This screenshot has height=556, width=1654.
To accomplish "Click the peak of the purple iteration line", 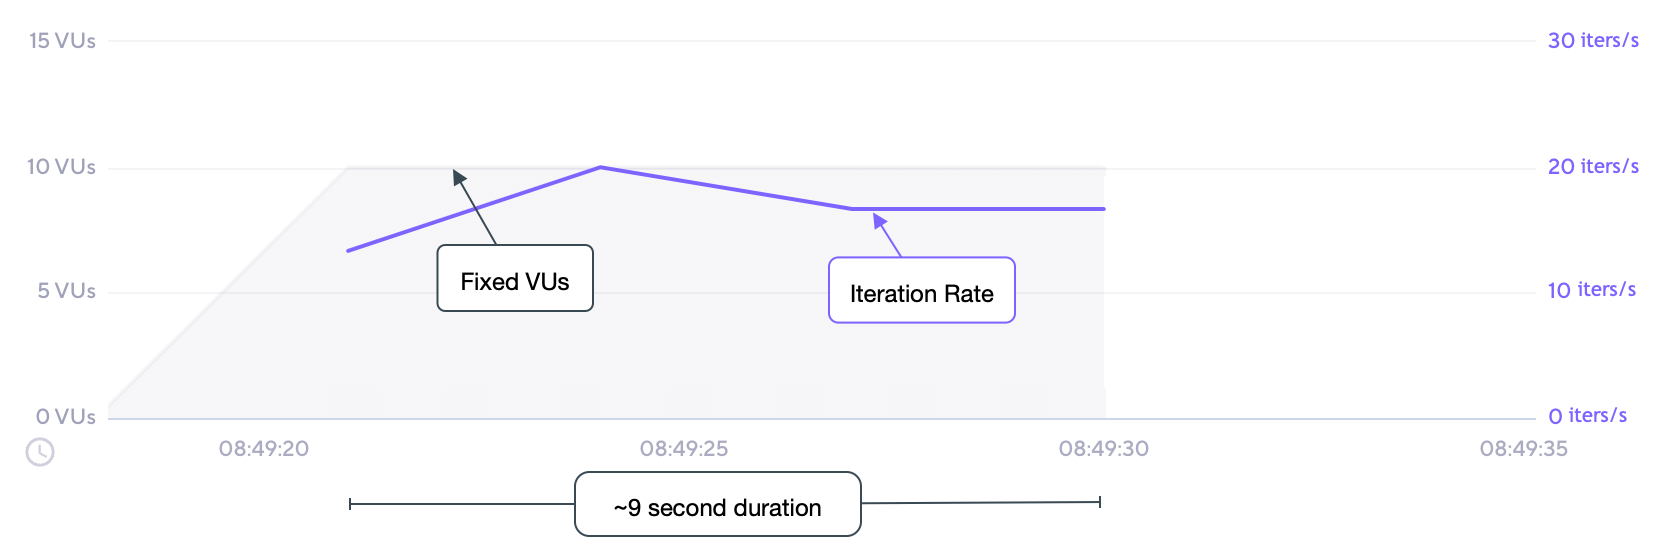I will [600, 167].
